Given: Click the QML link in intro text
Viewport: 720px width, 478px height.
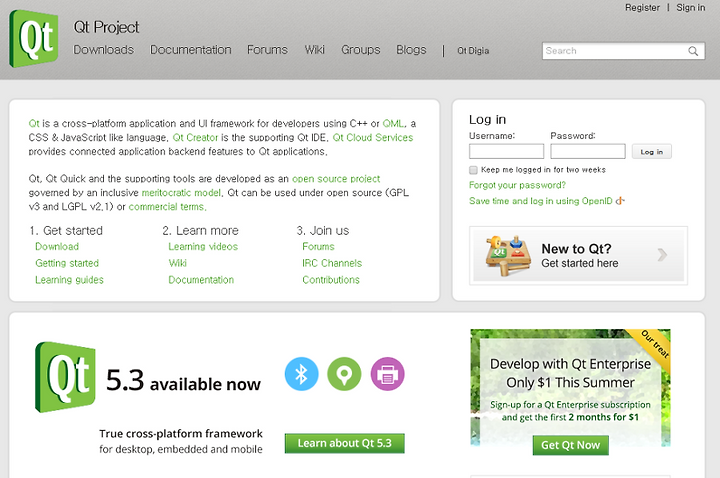Looking at the screenshot, I should pyautogui.click(x=394, y=124).
